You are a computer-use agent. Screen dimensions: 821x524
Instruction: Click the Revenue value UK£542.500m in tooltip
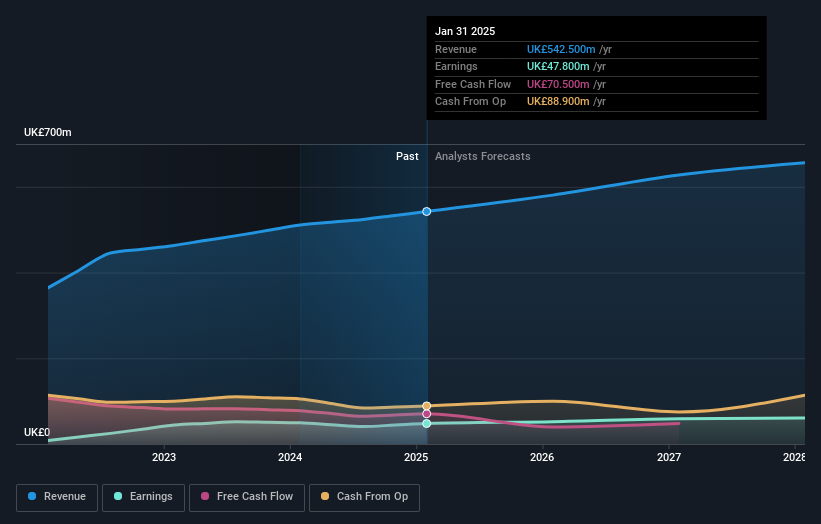coord(561,49)
